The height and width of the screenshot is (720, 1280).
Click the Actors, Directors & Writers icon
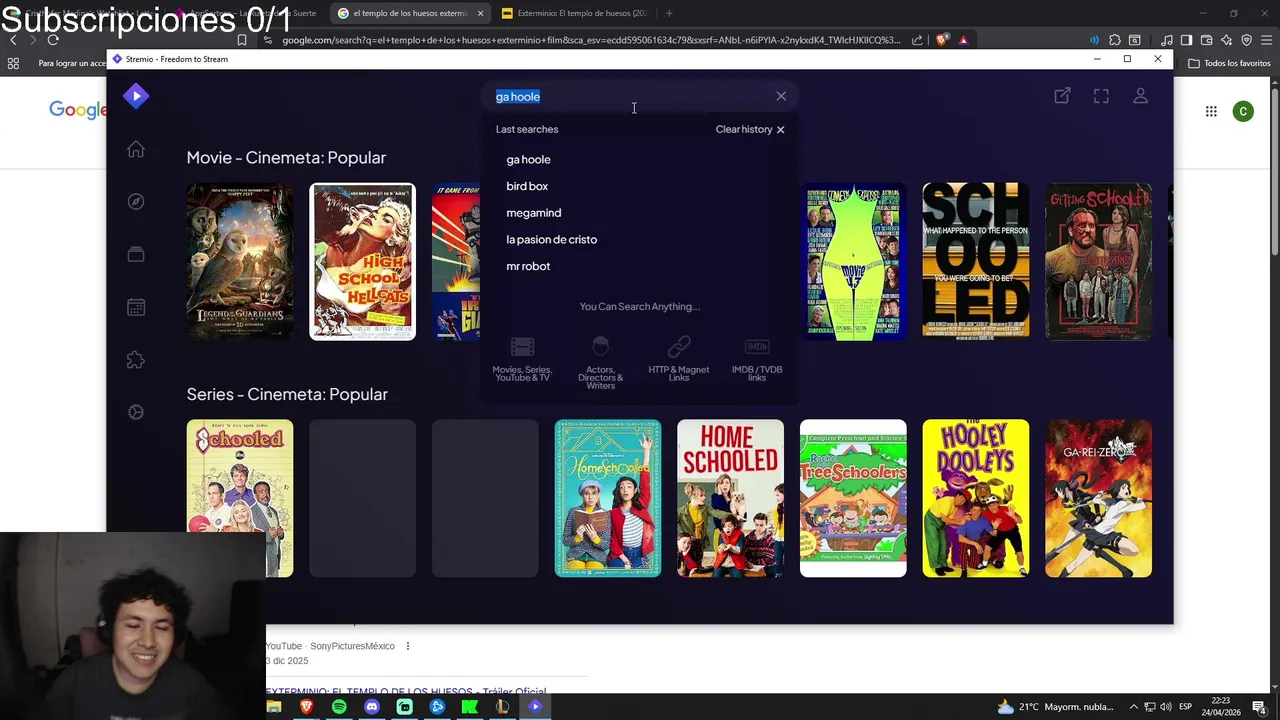tap(600, 347)
